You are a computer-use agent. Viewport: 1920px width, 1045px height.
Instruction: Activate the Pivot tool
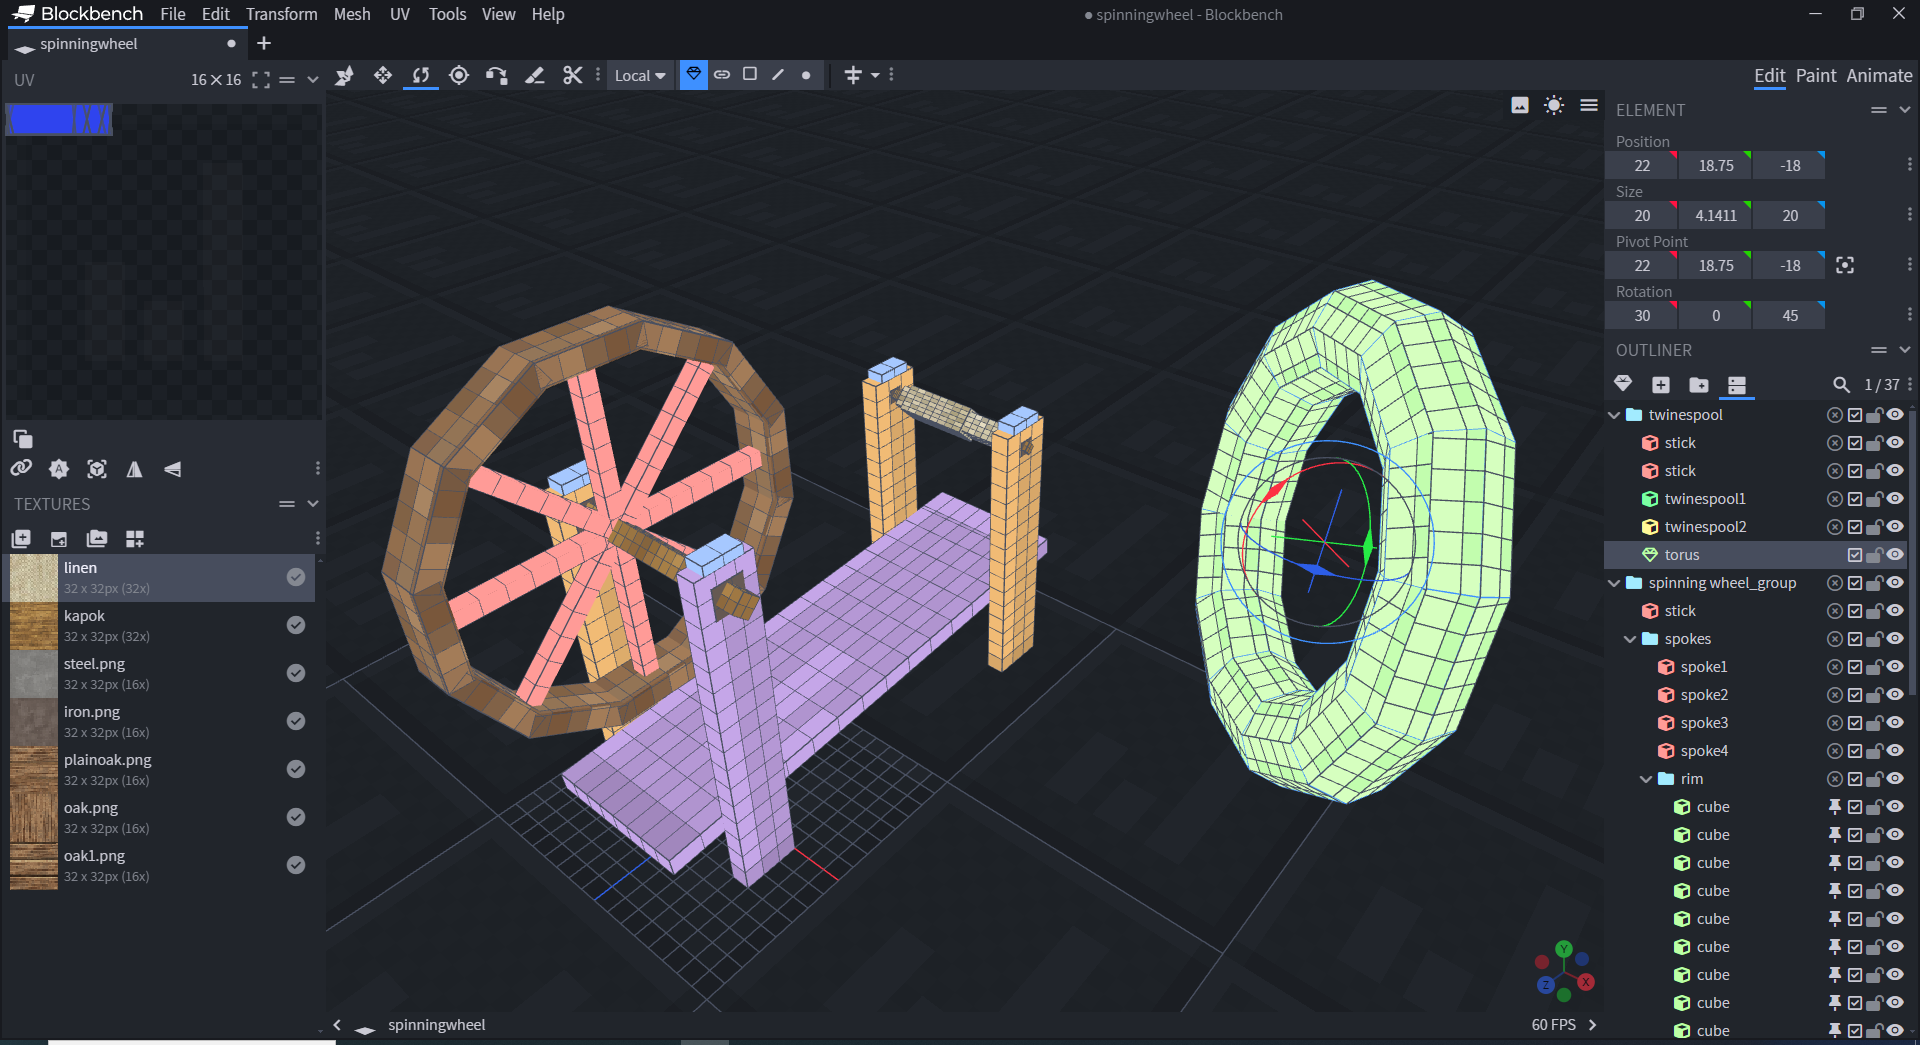(459, 76)
